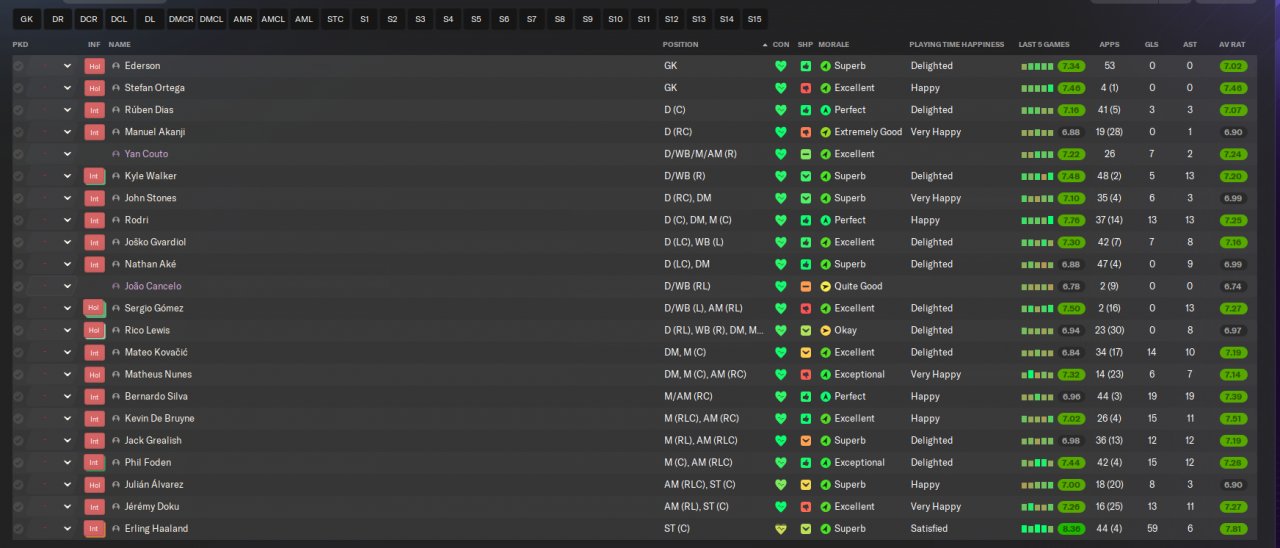Sort by the Morale column header
This screenshot has width=1280, height=548.
[x=833, y=45]
